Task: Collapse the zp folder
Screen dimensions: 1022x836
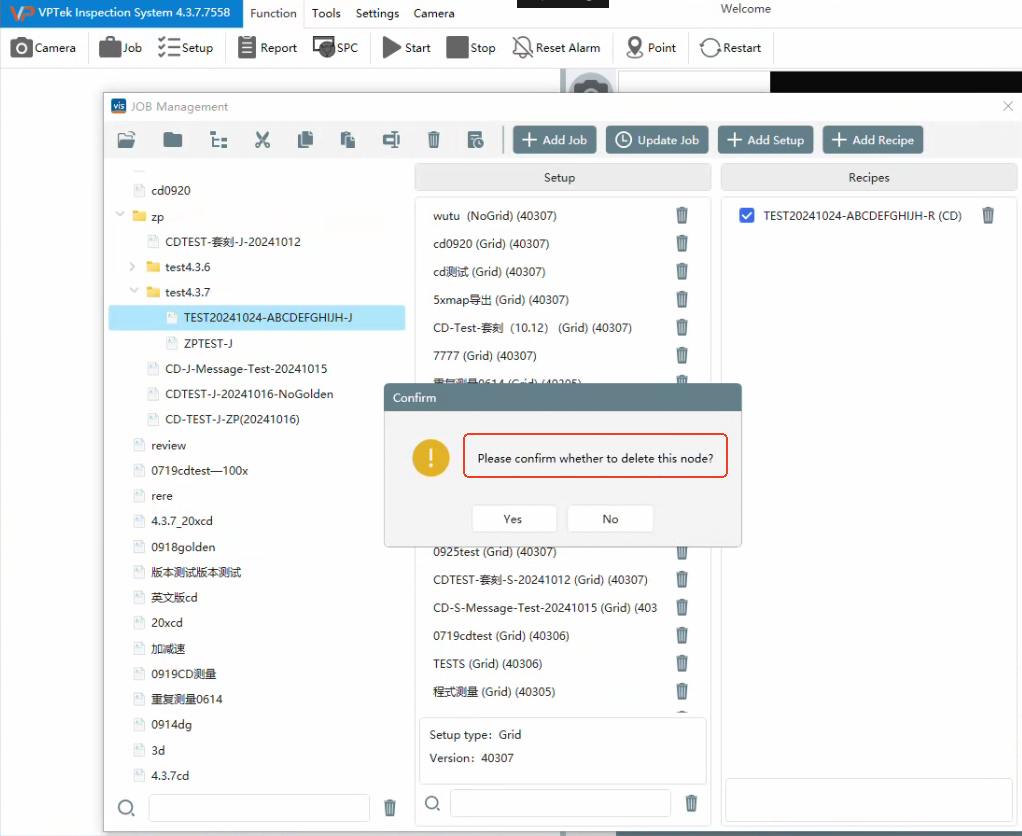Action: tap(120, 214)
